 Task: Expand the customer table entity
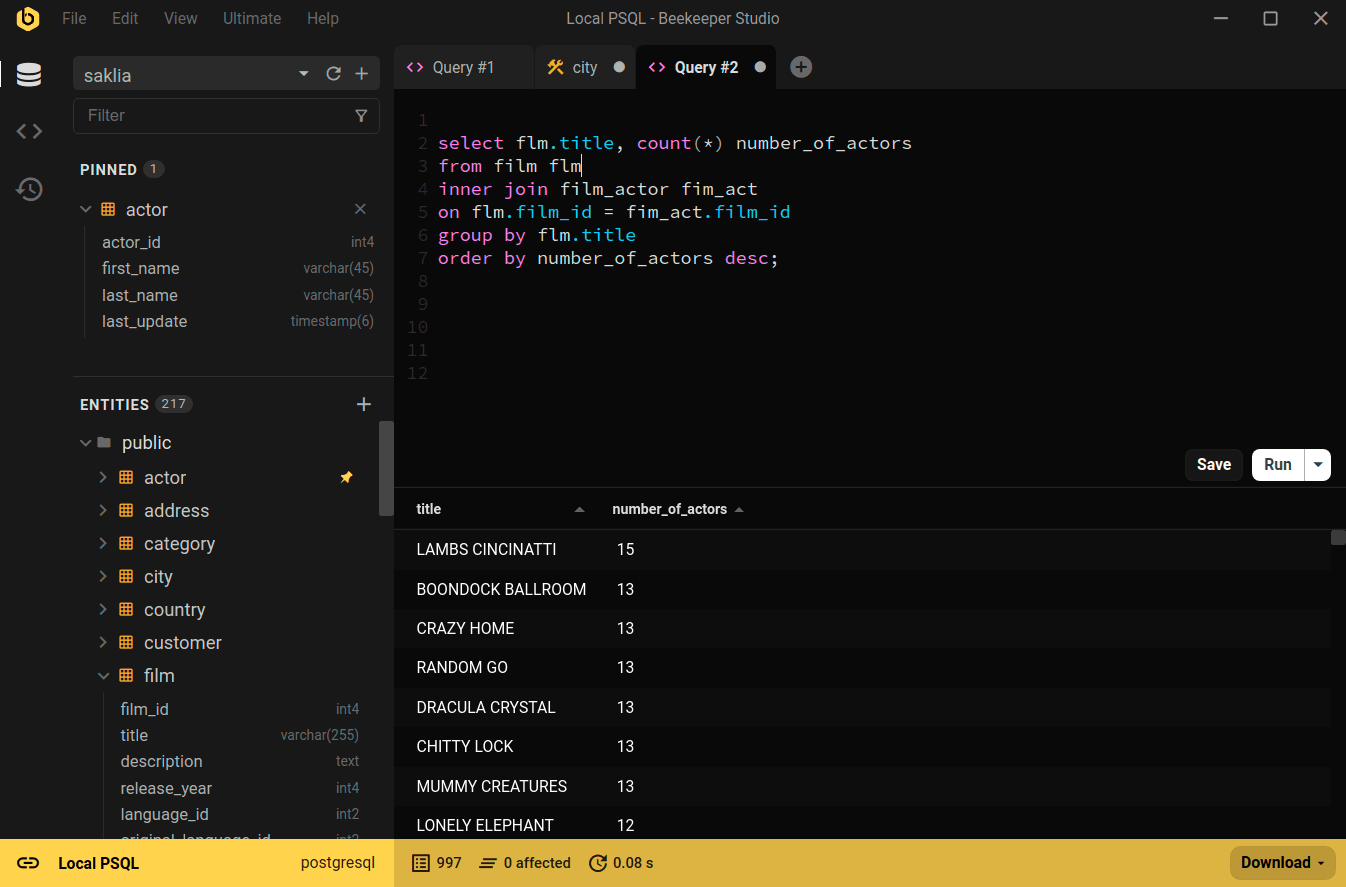click(x=102, y=642)
